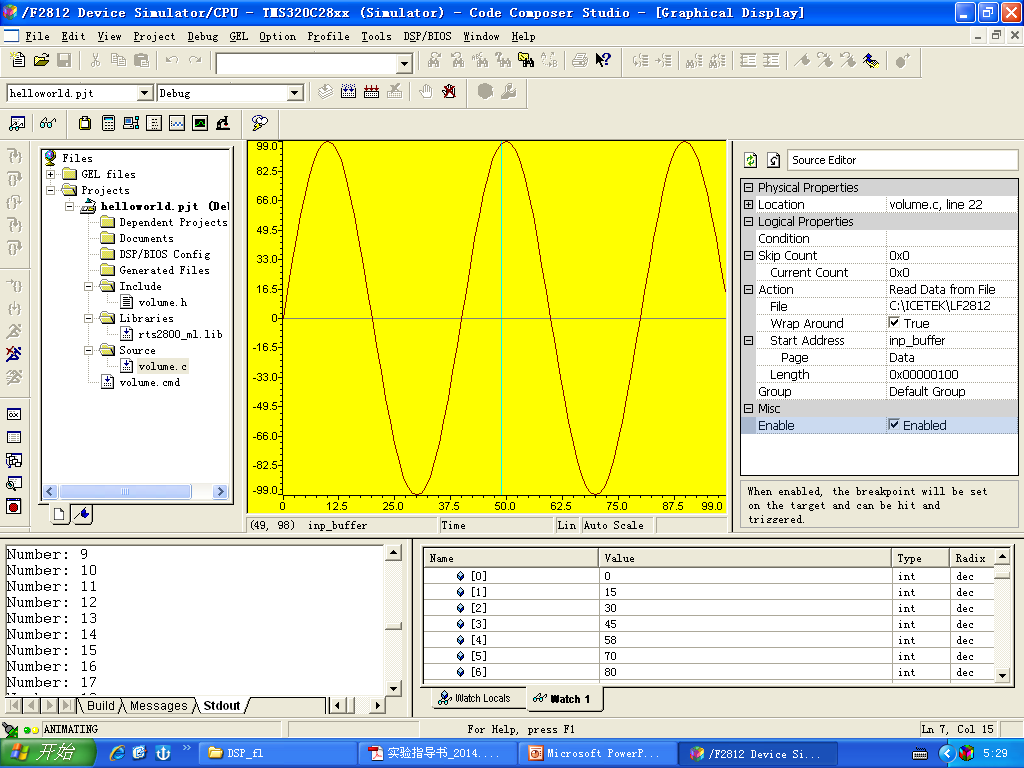1024x768 pixels.
Task: Open the helloworld.pjt project dropdown
Action: click(146, 93)
